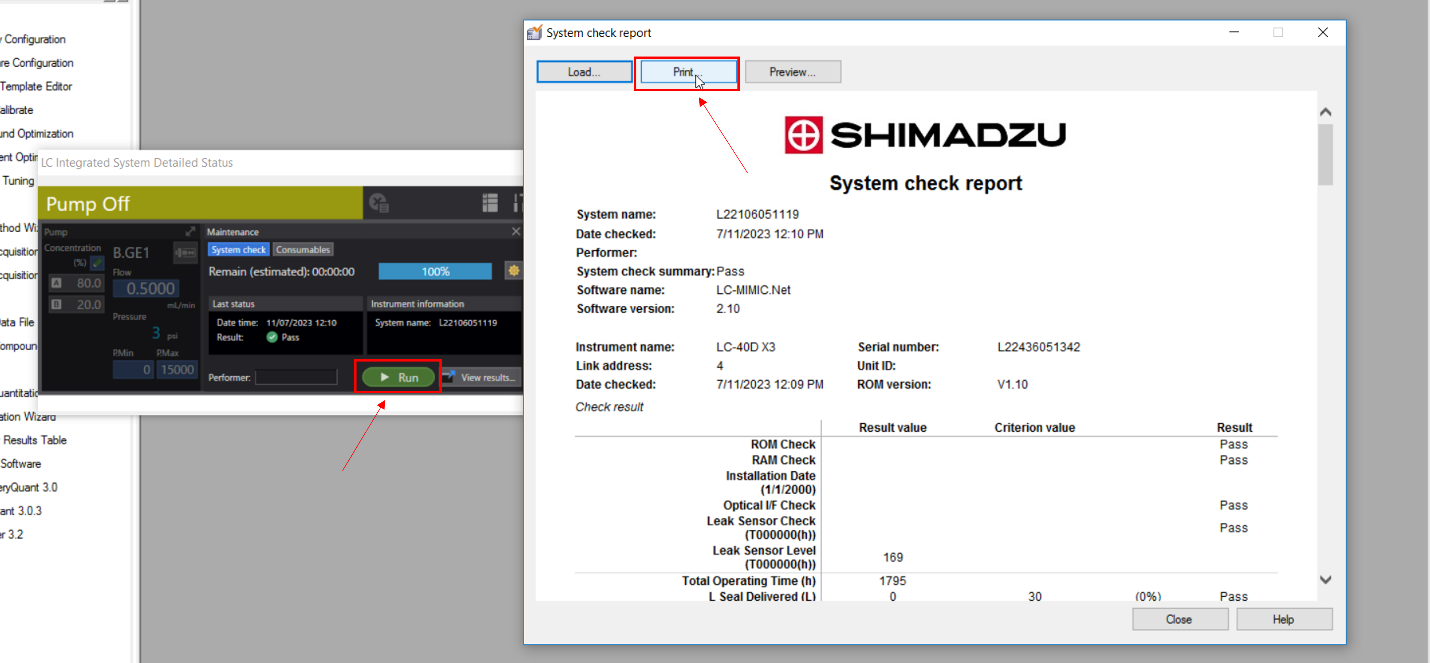Click the gear settings icon beside progress bar
This screenshot has width=1430, height=663.
pyautogui.click(x=514, y=271)
